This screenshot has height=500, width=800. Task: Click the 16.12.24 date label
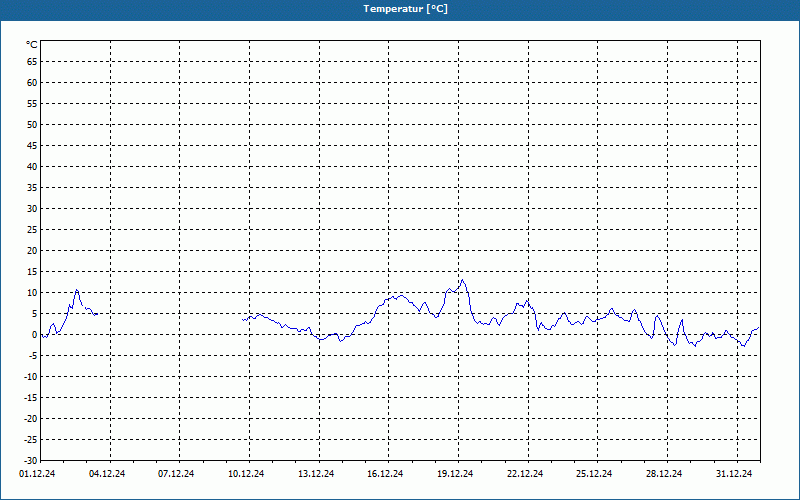click(385, 474)
